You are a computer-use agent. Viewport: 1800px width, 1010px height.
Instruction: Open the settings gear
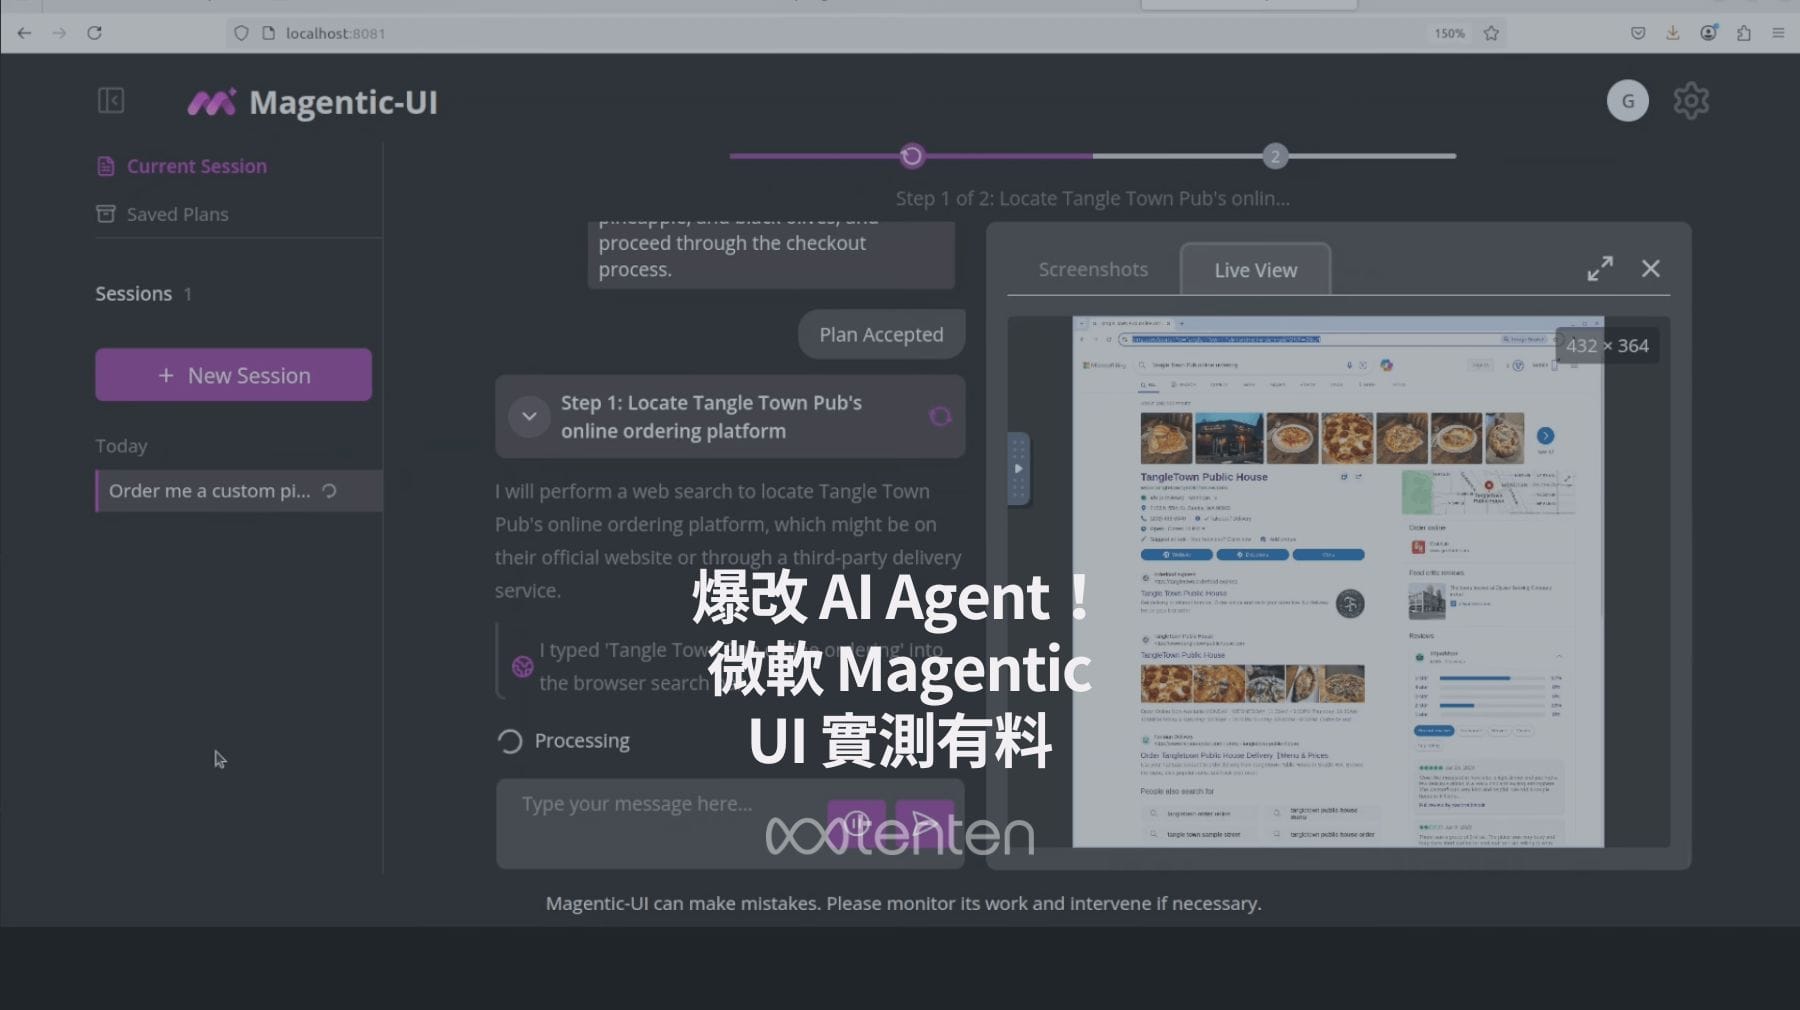point(1691,101)
